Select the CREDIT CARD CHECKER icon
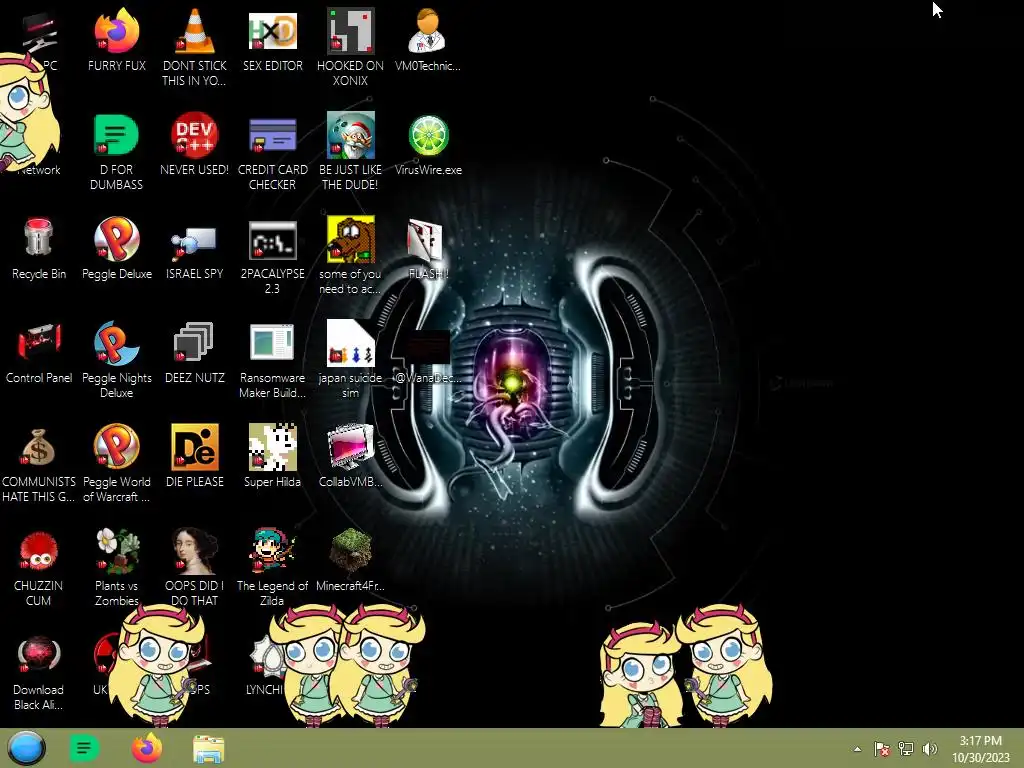Screen dimensions: 1024x768 click(272, 135)
